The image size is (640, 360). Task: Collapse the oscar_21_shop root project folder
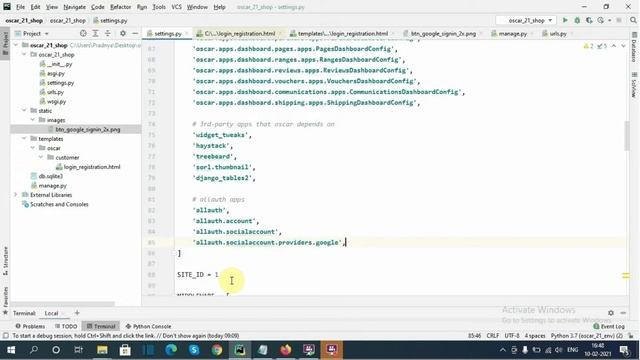[x=16, y=45]
